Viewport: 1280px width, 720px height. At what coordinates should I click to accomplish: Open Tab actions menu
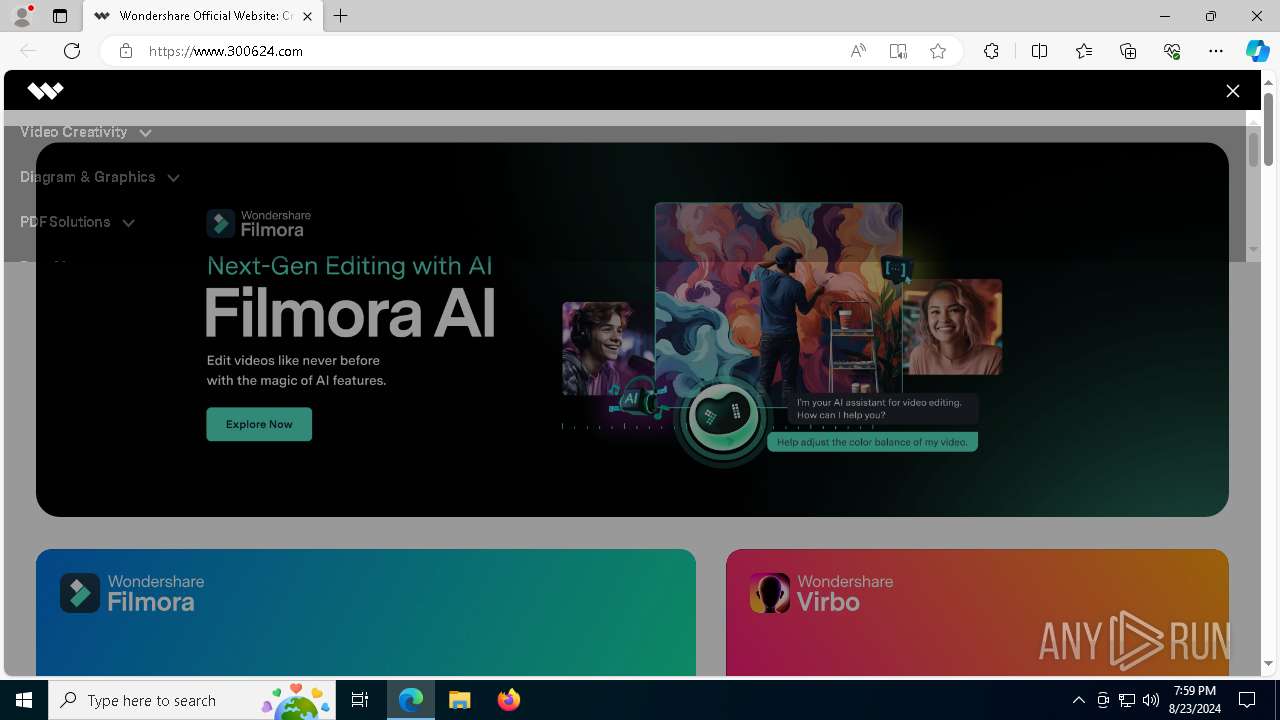(x=60, y=16)
